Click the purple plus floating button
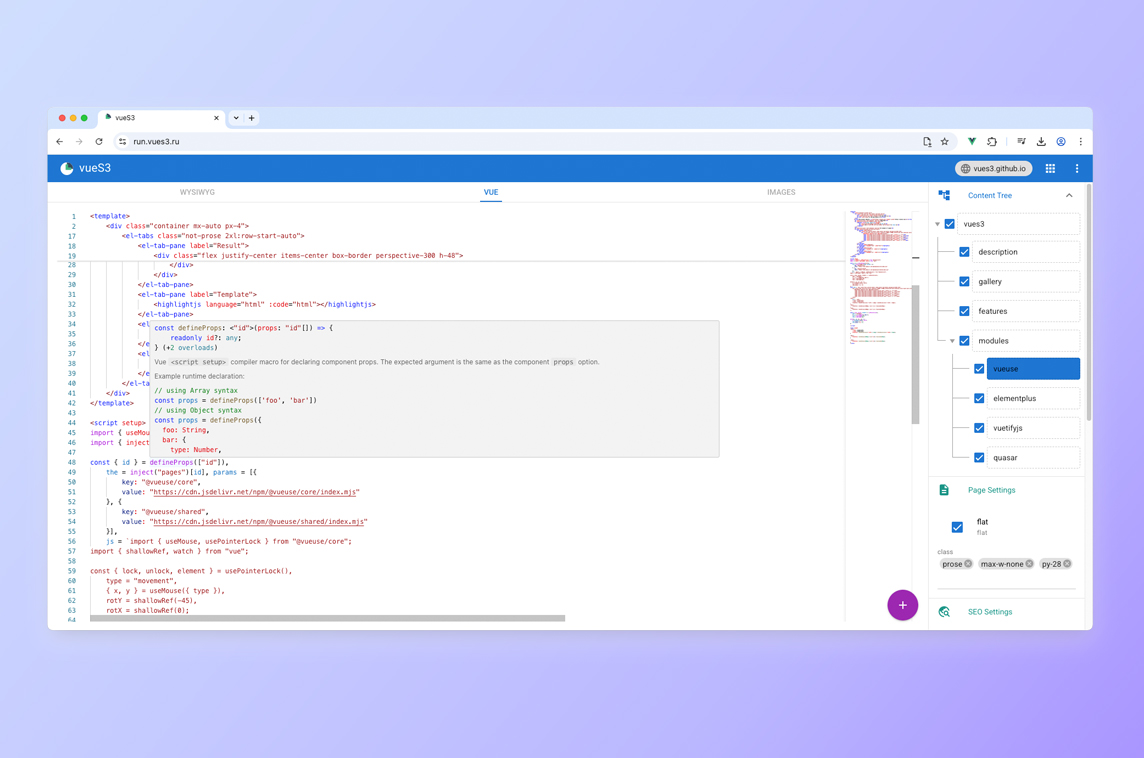 coord(903,606)
